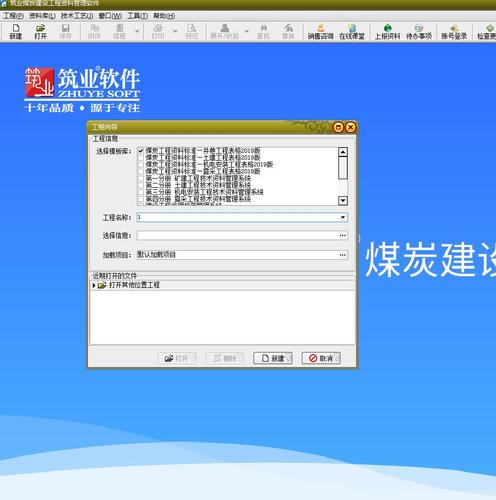Click the 展开/收起 toolbar icon

[225, 32]
